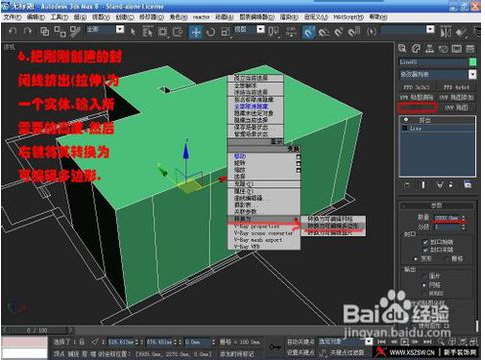Click the object color swatch beside Line01
This screenshot has width=485, height=360.
pyautogui.click(x=473, y=62)
